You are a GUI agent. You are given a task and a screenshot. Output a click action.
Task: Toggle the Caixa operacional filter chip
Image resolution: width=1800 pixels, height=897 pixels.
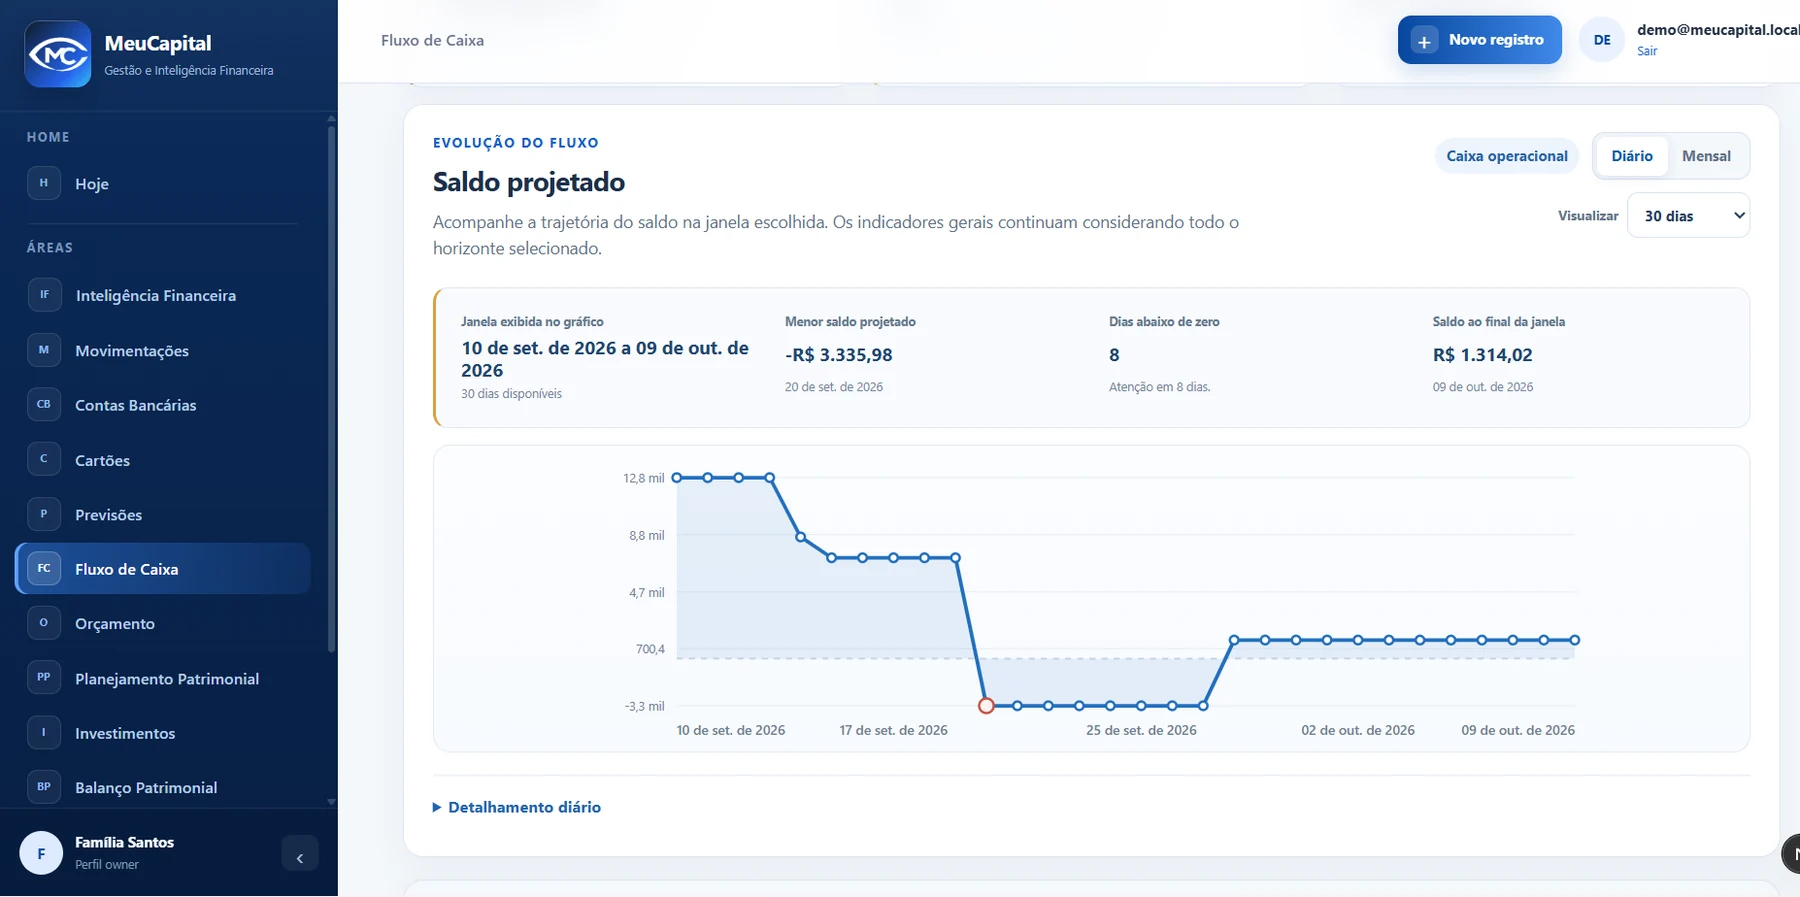coord(1507,156)
